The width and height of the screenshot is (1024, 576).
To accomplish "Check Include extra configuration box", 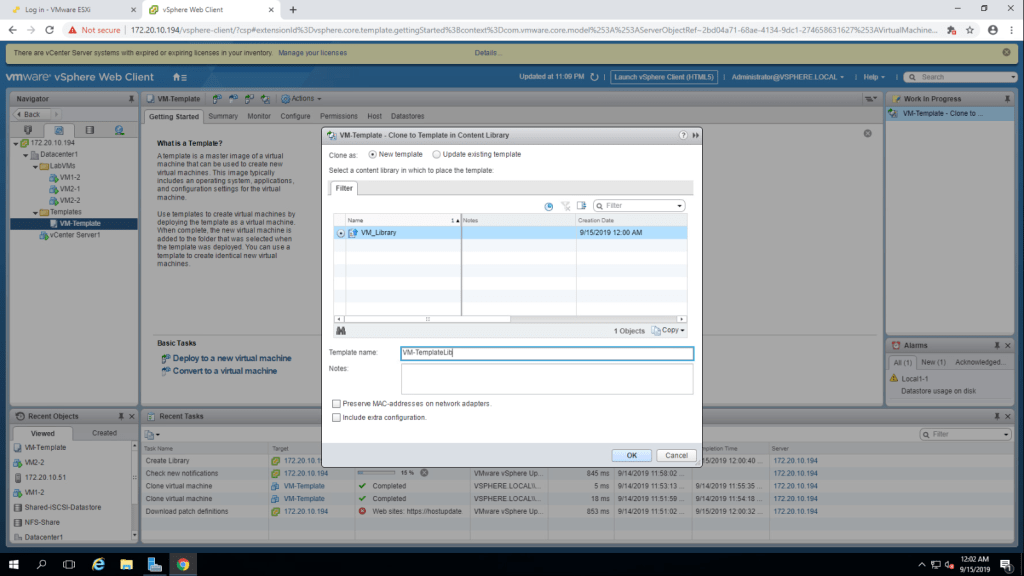I will [336, 417].
